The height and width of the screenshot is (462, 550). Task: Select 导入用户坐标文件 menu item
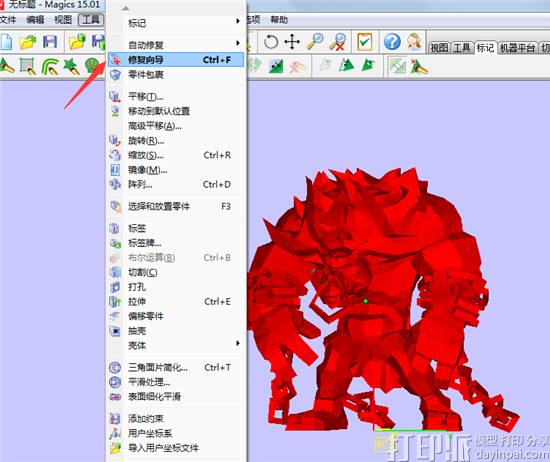coord(175,448)
